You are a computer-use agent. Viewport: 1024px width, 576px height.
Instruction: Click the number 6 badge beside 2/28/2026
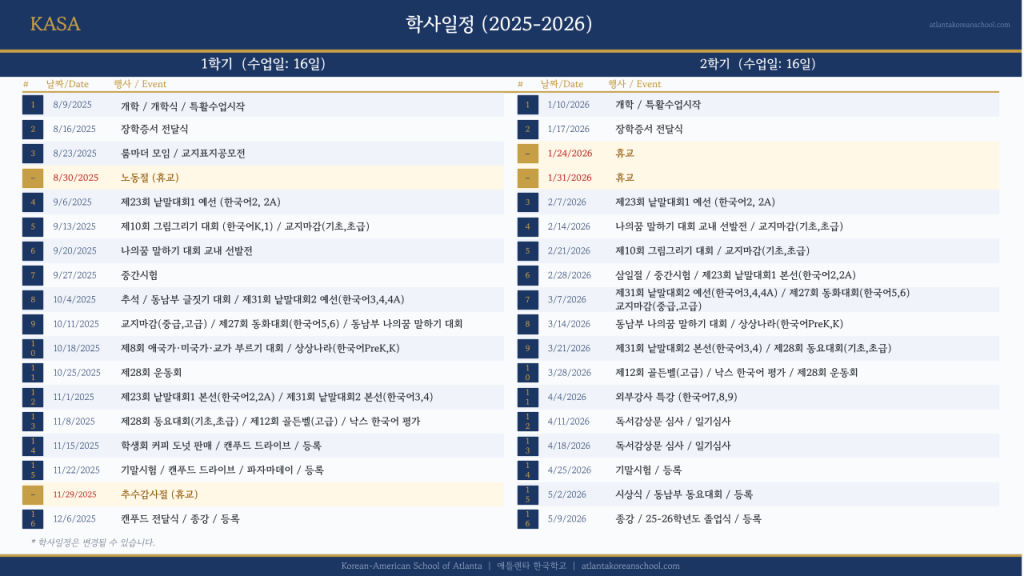click(x=528, y=275)
